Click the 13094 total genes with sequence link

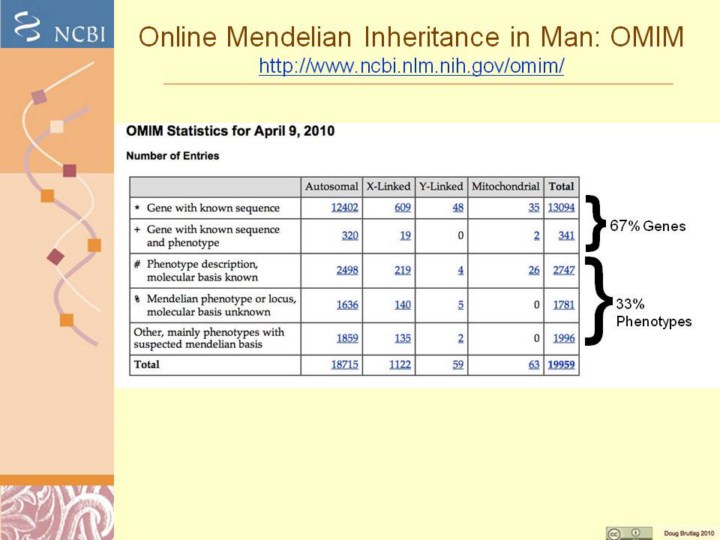pyautogui.click(x=561, y=208)
